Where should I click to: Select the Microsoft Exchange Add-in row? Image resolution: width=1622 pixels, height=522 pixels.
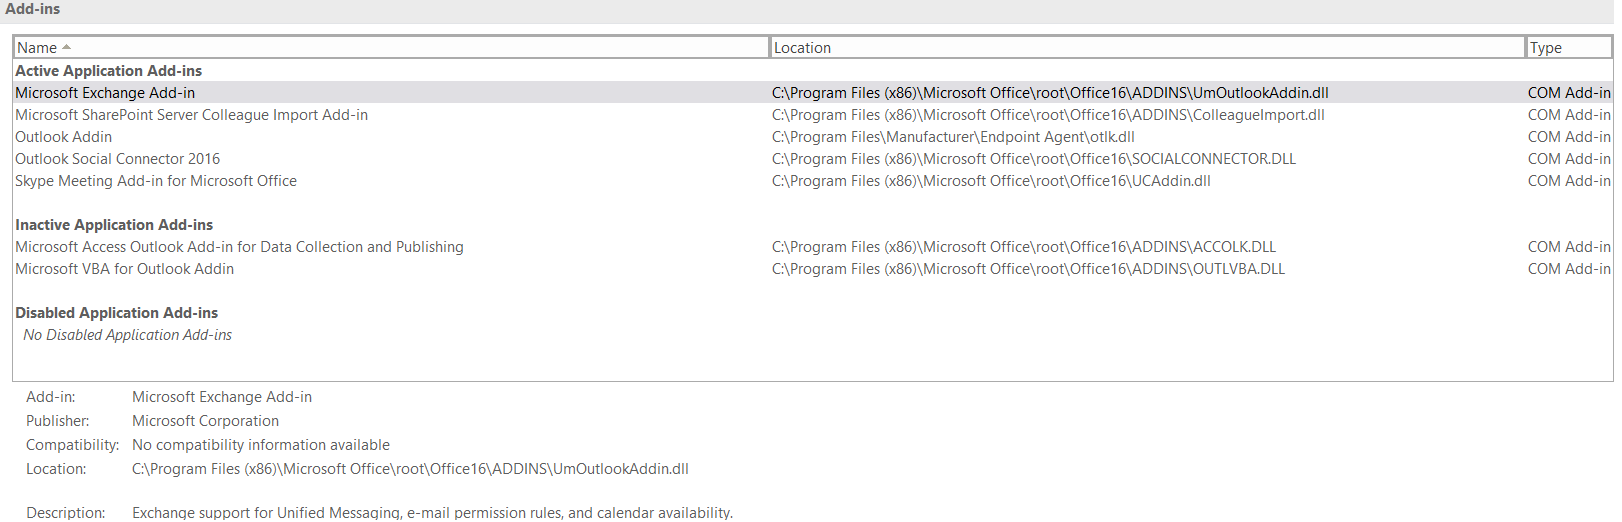(813, 93)
